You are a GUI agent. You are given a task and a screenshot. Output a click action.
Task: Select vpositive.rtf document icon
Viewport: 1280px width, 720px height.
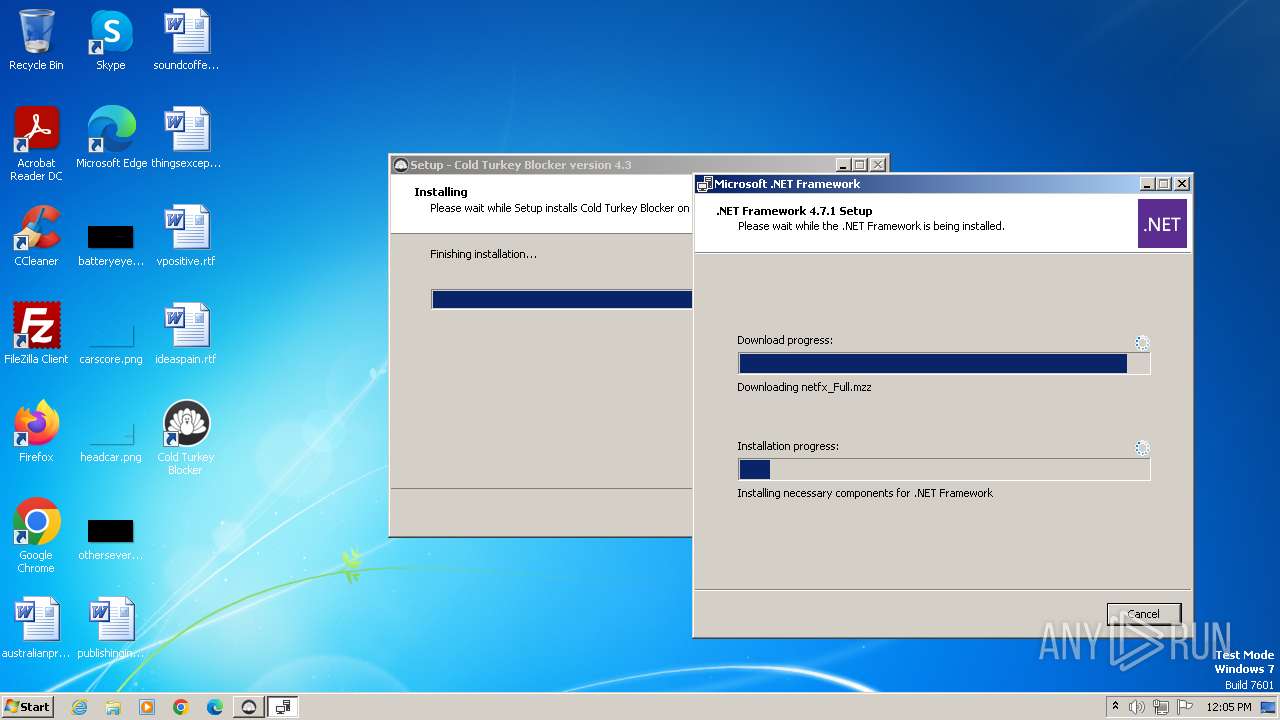click(x=186, y=235)
